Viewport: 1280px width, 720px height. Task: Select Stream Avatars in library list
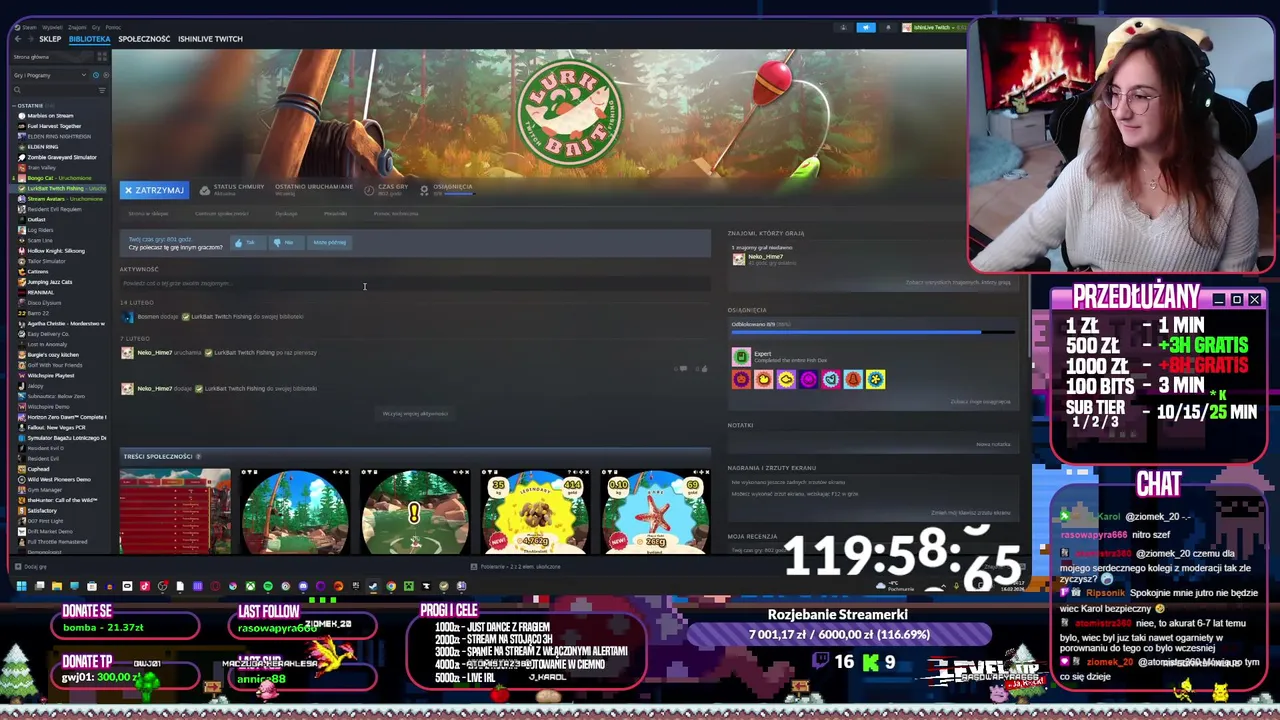[x=64, y=199]
